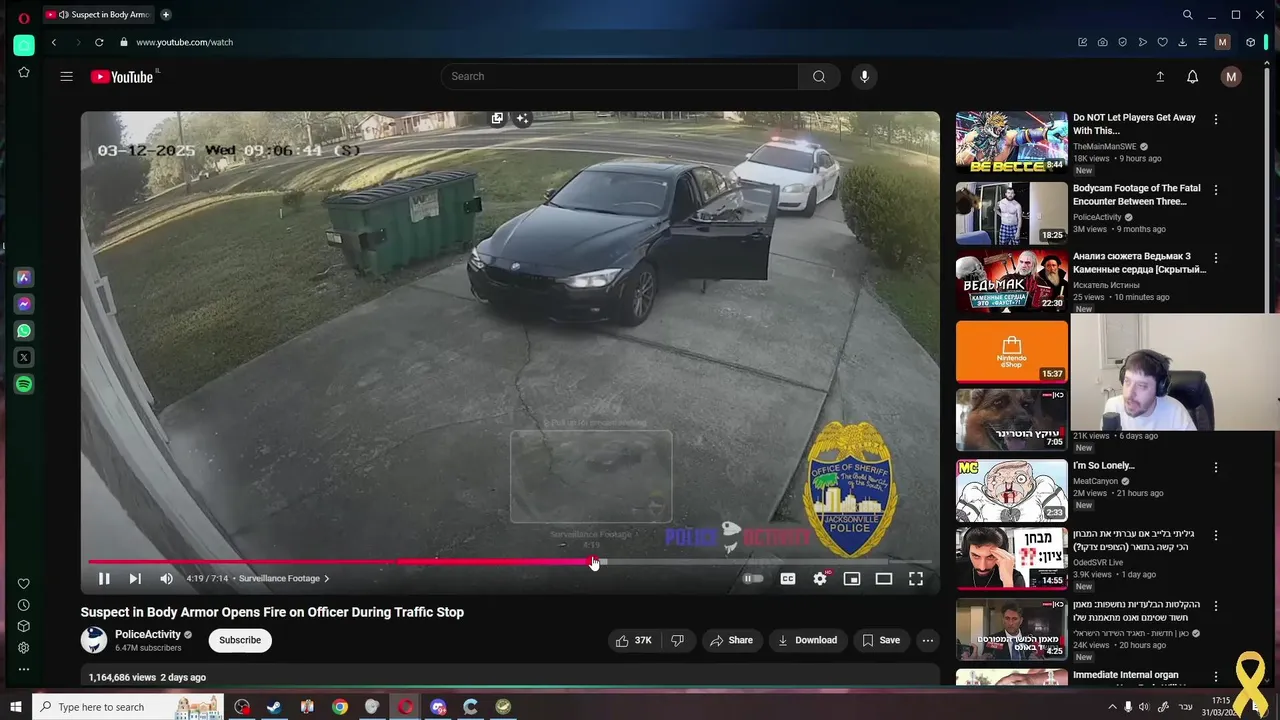Expand the Surveillance Footage chapter list
The image size is (1280, 720).
[284, 578]
